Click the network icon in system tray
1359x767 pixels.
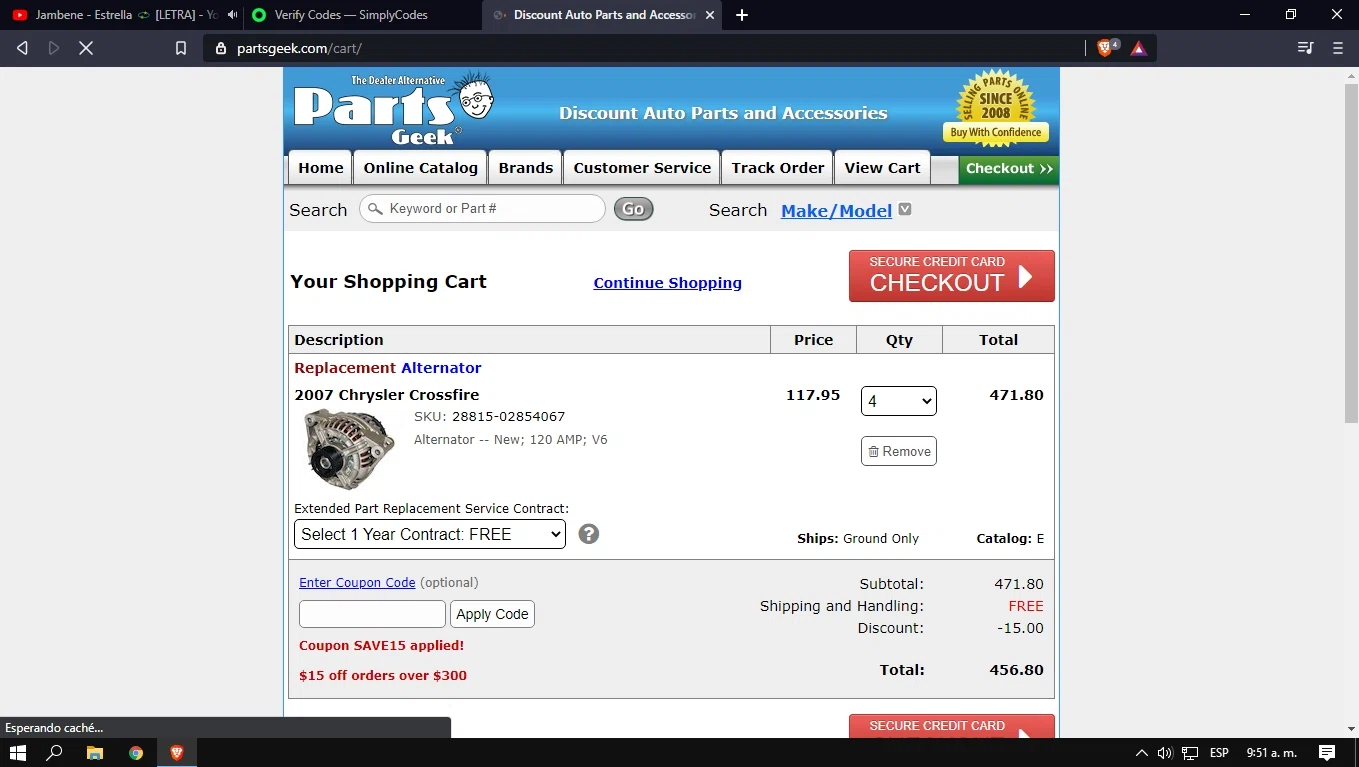[1190, 753]
